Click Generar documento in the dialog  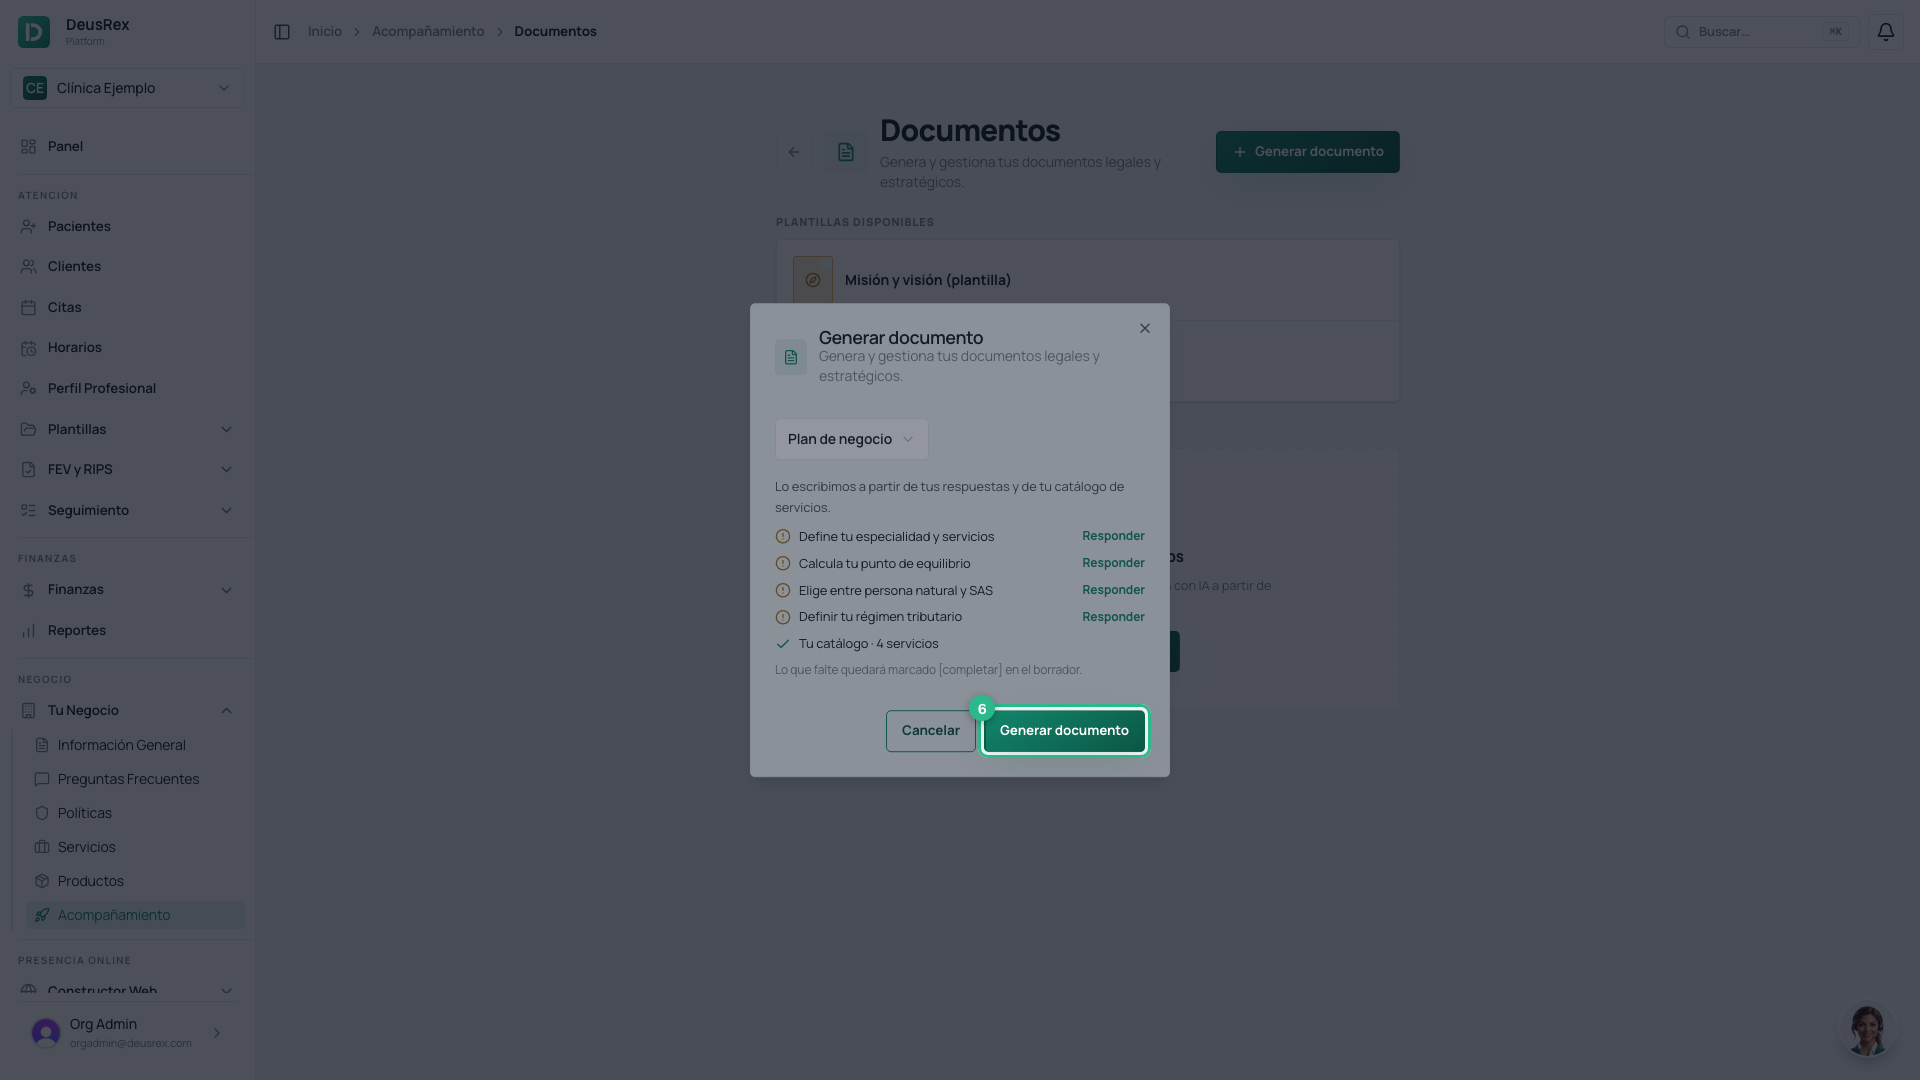click(1064, 731)
